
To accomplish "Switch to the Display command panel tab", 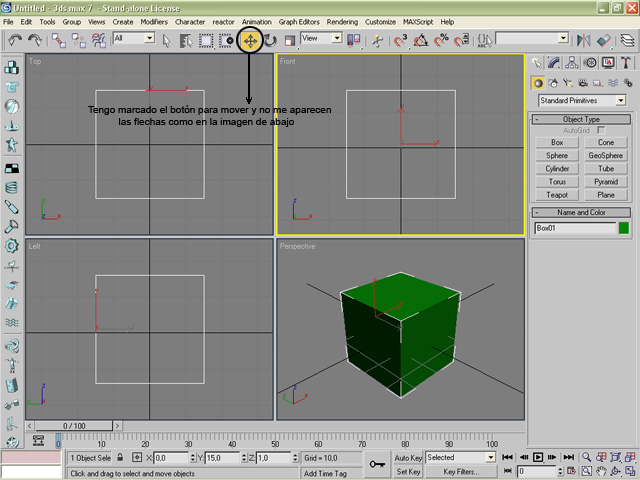I will click(608, 62).
